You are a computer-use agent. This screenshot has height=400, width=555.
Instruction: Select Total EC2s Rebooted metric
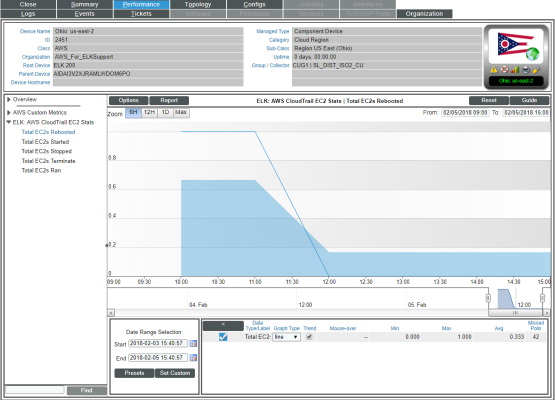(48, 132)
